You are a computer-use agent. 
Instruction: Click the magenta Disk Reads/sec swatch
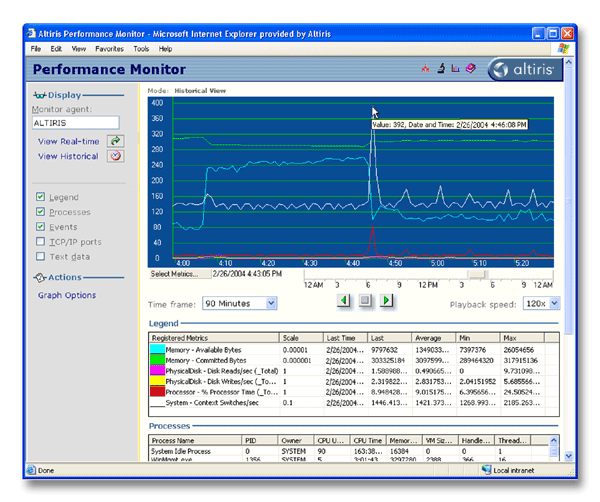pos(157,371)
